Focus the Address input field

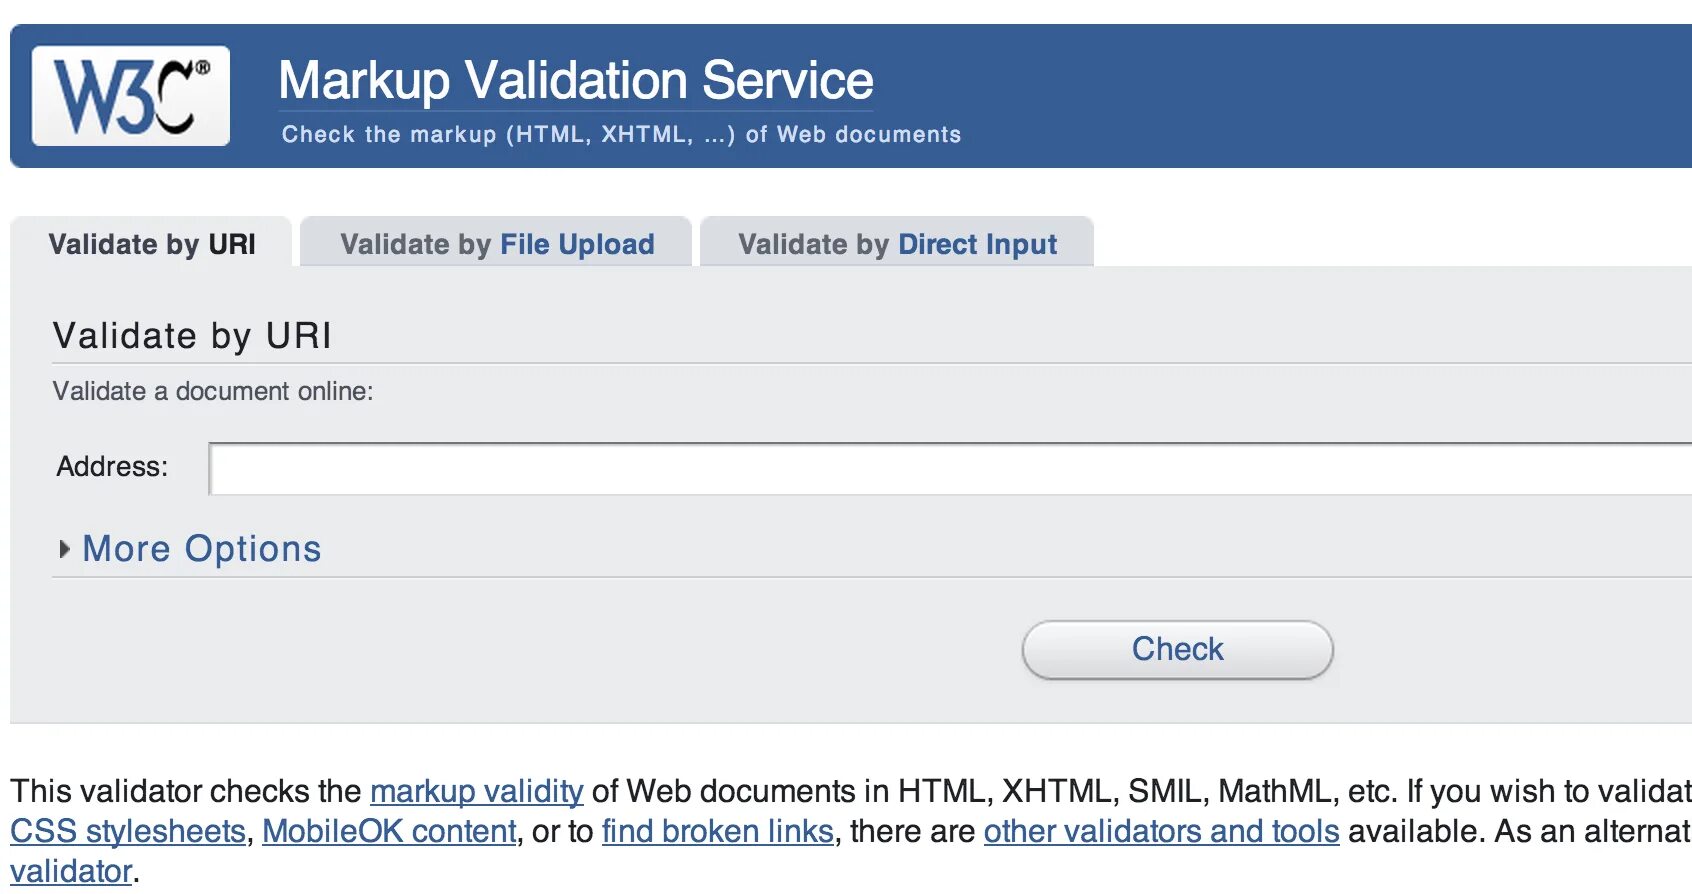coord(950,469)
